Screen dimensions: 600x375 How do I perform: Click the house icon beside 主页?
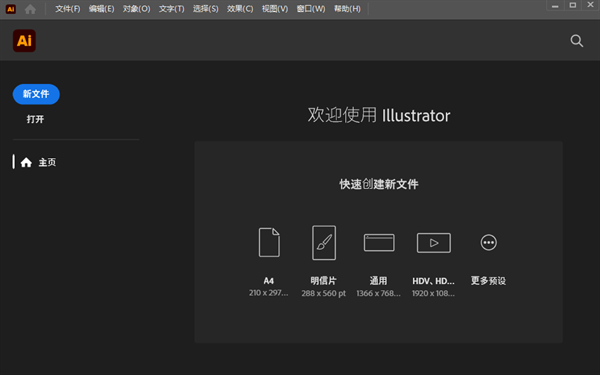click(26, 162)
